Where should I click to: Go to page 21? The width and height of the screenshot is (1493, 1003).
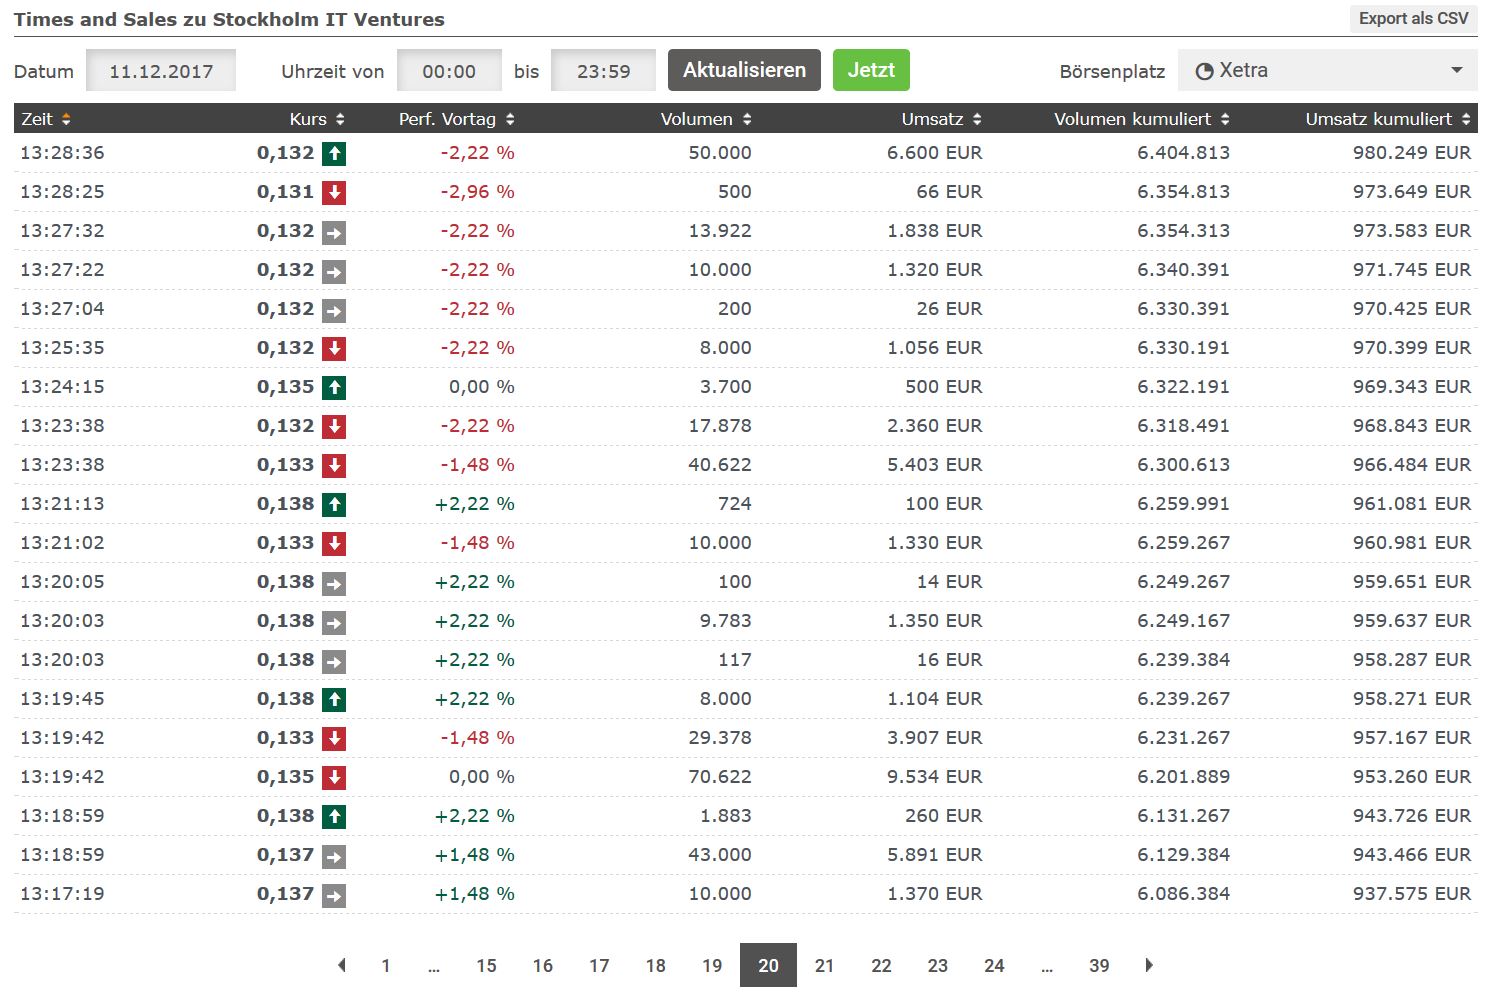coord(824,965)
